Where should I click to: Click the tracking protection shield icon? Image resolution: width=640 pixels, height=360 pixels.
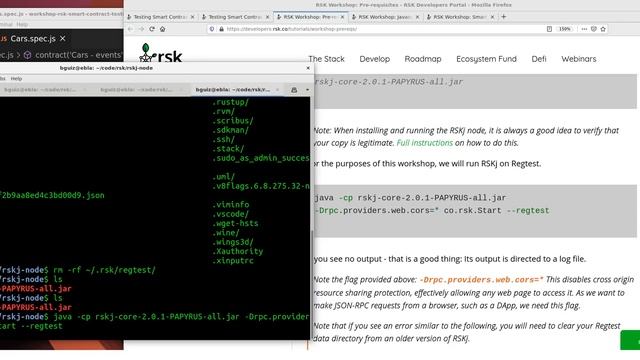(x=211, y=29)
